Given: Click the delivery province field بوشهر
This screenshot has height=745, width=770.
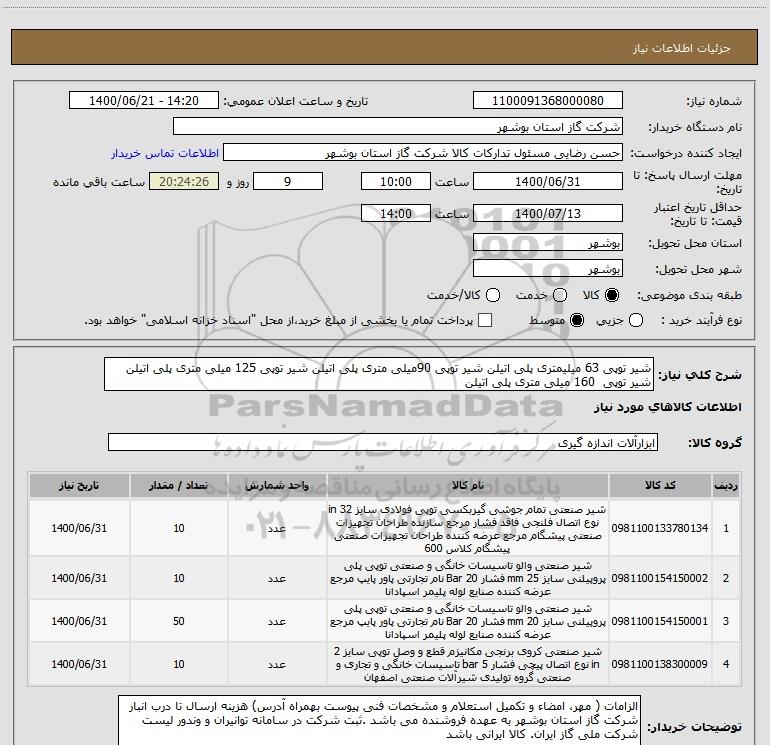Looking at the screenshot, I should click(548, 242).
